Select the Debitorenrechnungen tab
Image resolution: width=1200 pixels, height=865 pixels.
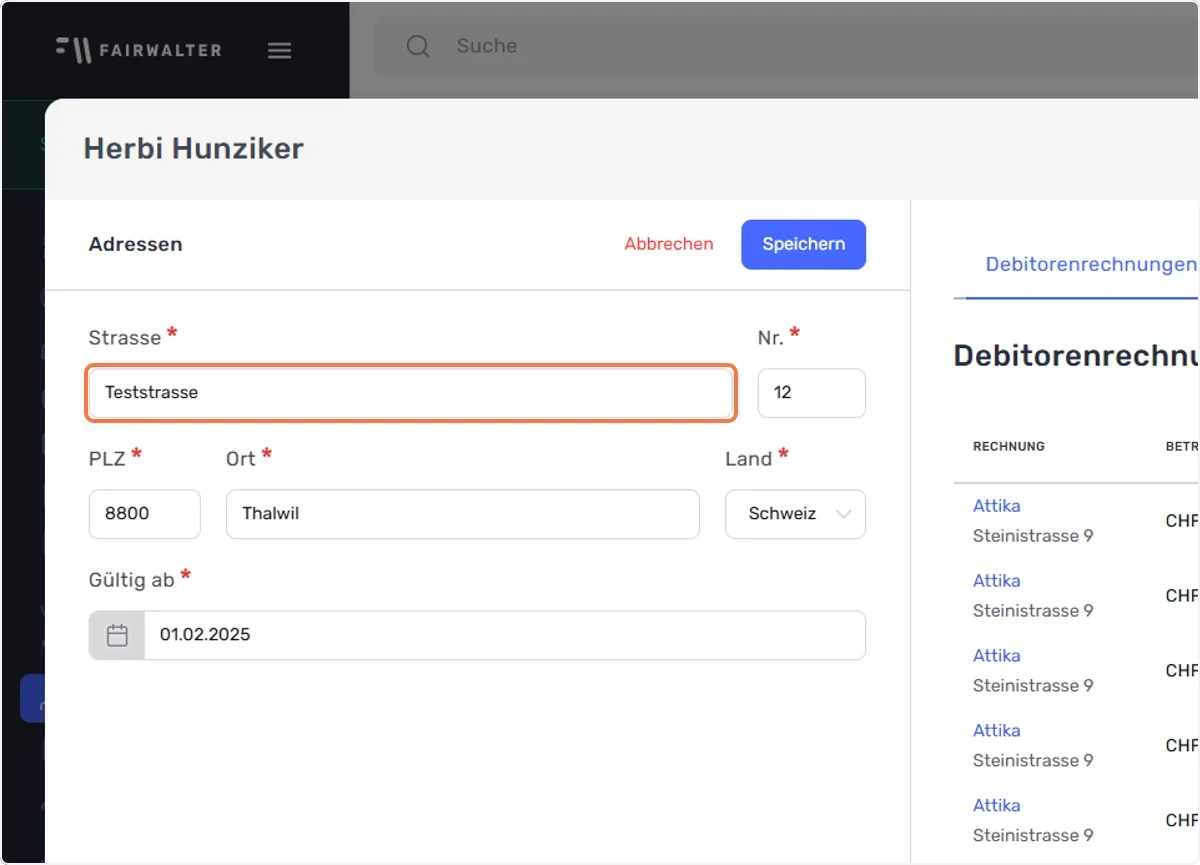(x=1091, y=264)
